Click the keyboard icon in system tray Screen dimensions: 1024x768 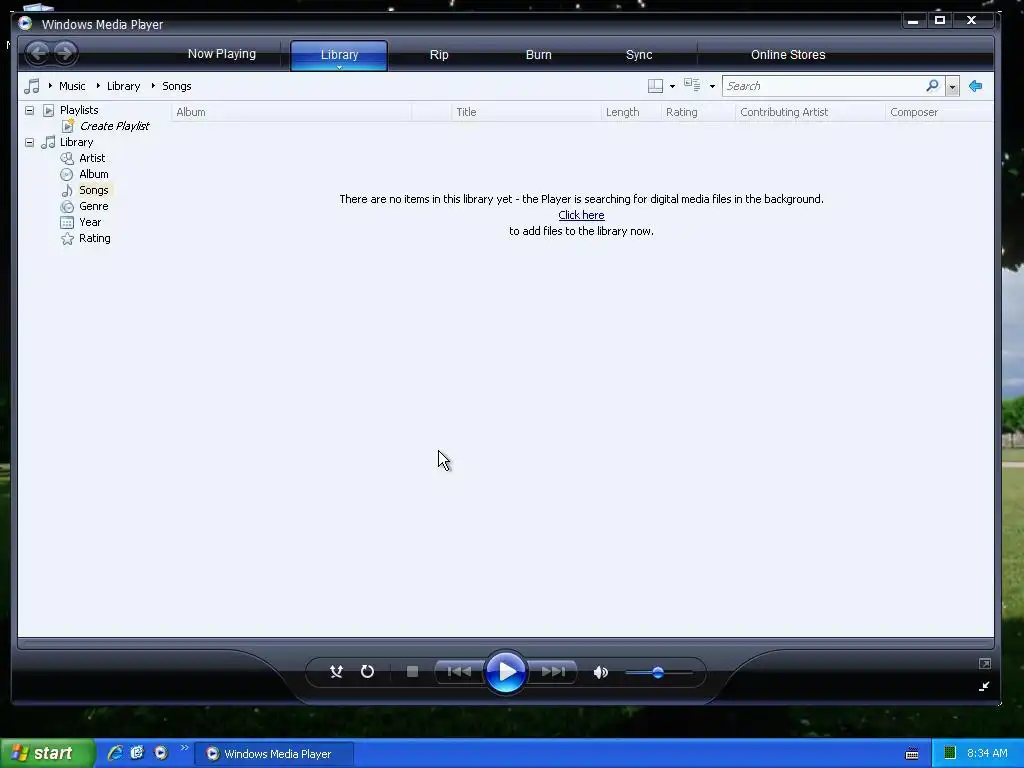912,754
